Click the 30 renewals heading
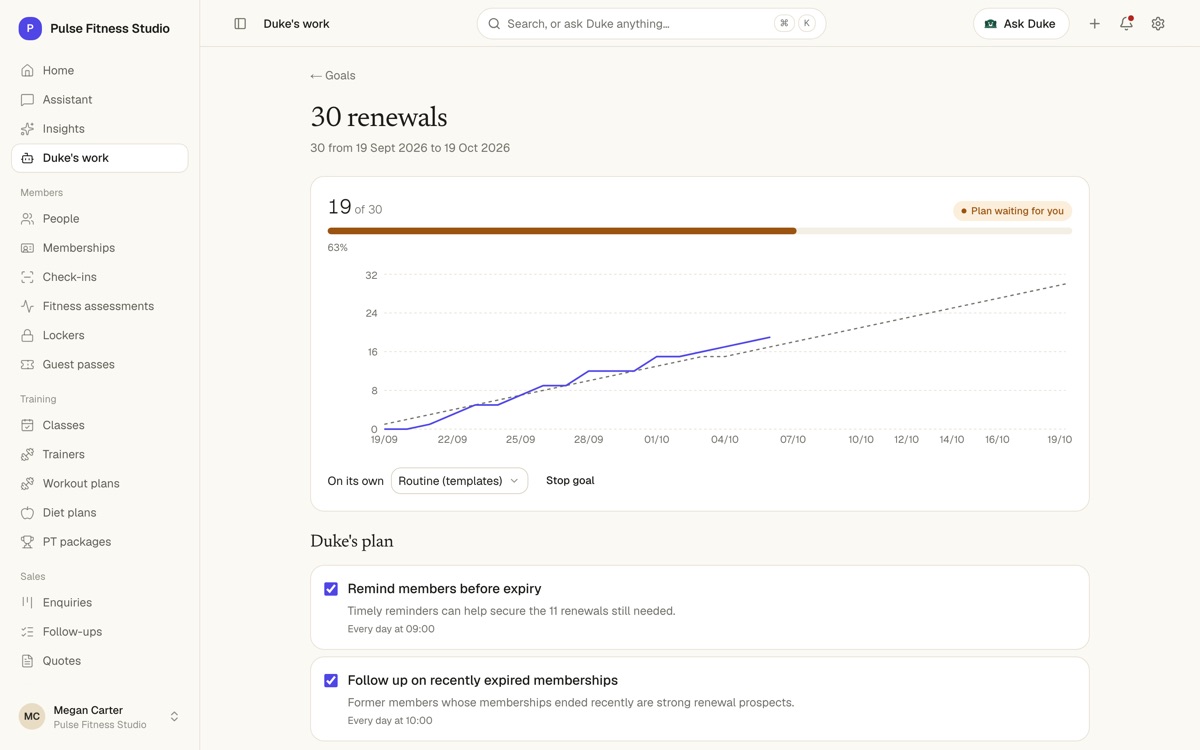Image resolution: width=1200 pixels, height=750 pixels. click(379, 117)
